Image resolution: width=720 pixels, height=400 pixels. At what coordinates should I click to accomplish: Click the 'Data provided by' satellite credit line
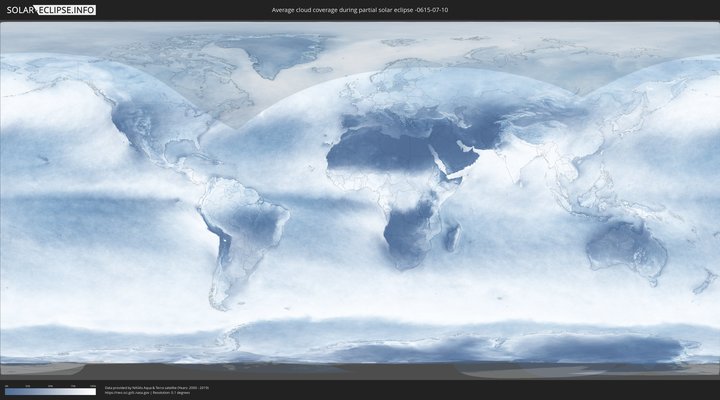tap(157, 388)
